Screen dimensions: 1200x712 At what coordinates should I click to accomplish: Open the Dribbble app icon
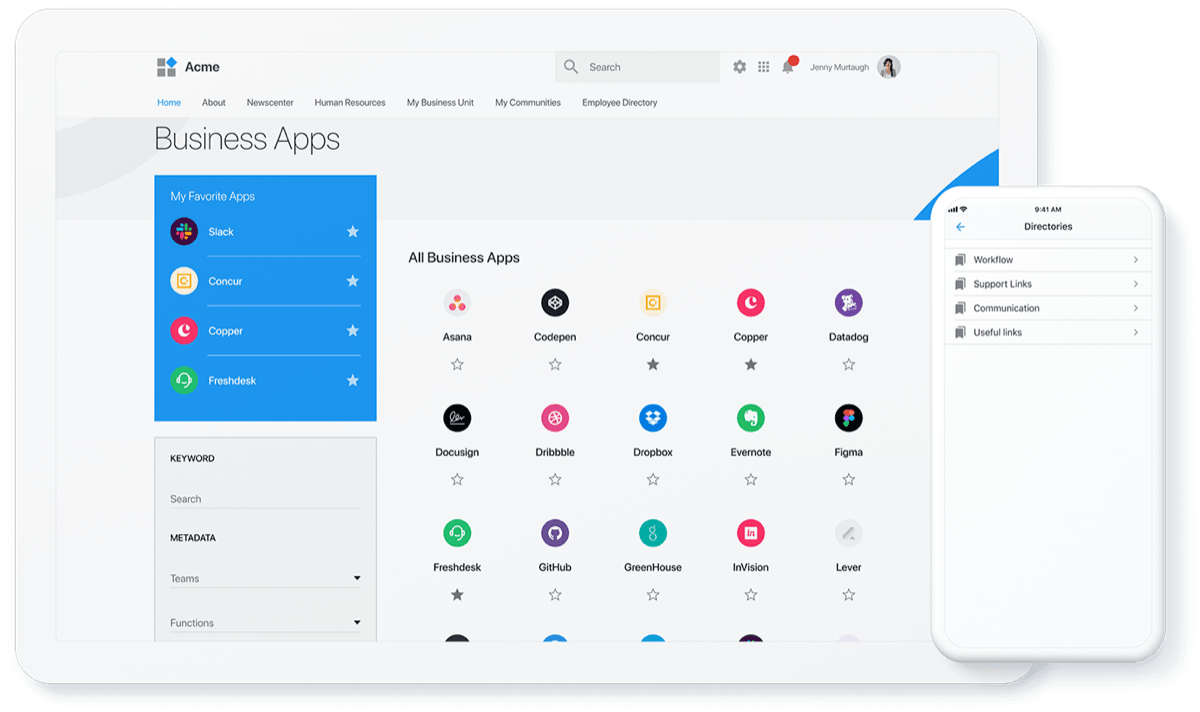[555, 418]
